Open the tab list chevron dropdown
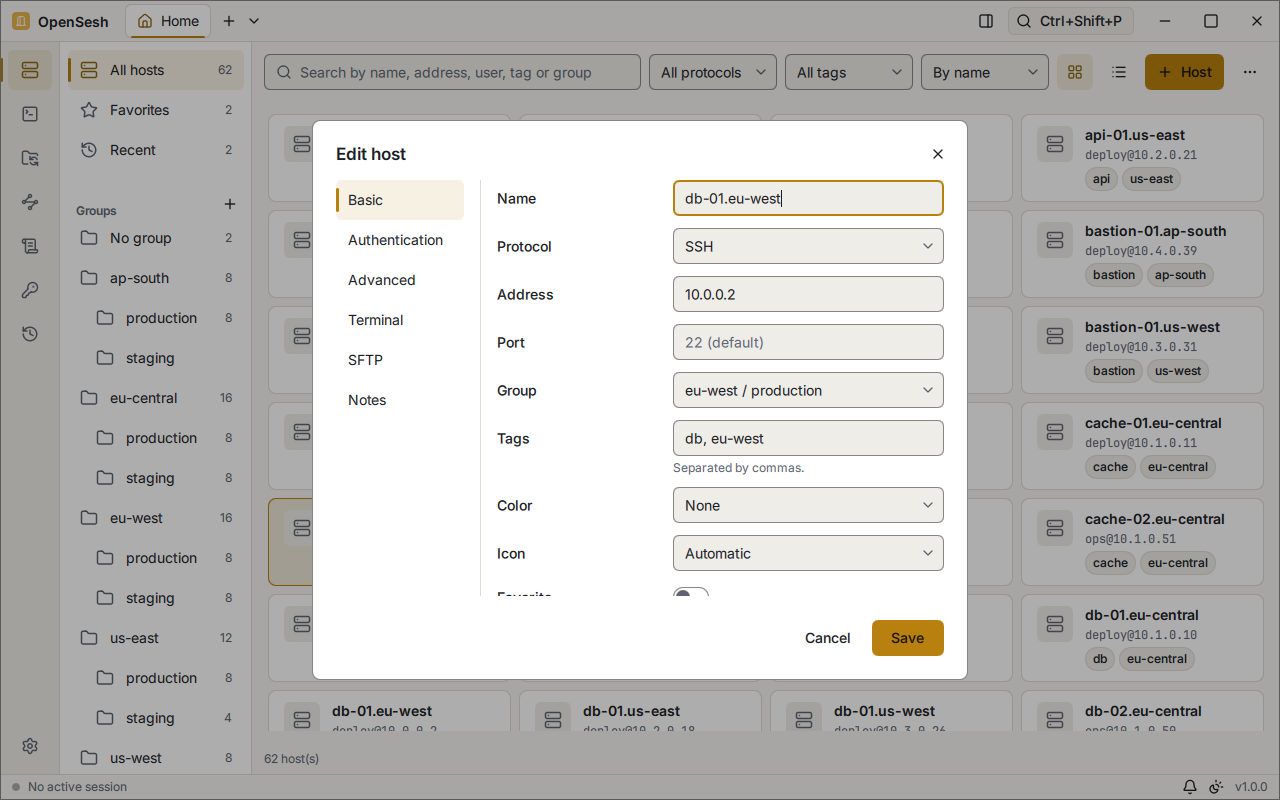The height and width of the screenshot is (800, 1280). 254,21
